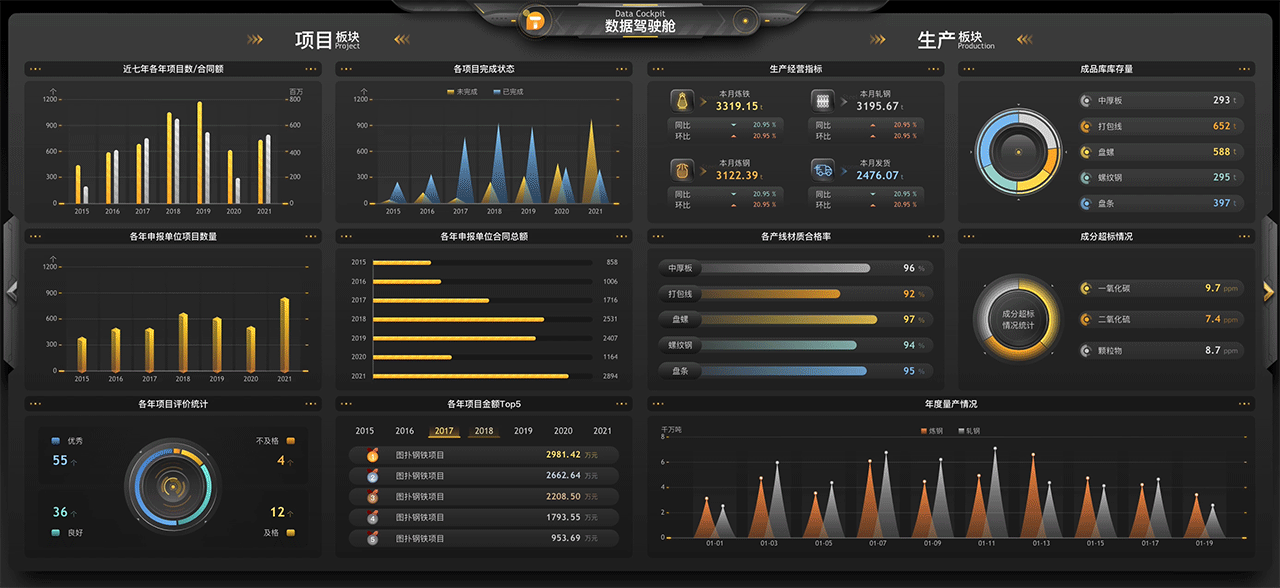Click the 本月炼钢 converter icon

point(684,170)
